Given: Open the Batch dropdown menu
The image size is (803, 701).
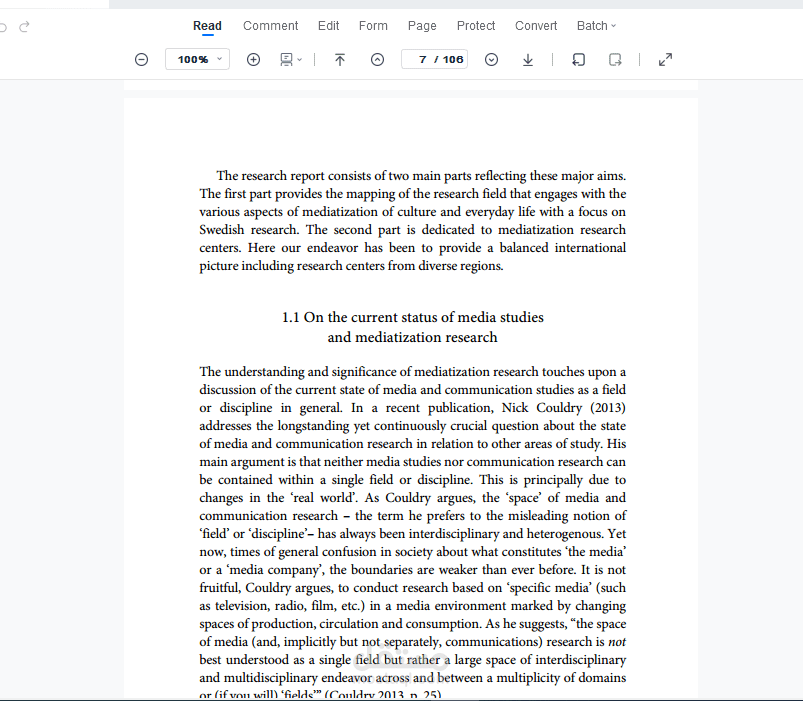Looking at the screenshot, I should pos(596,26).
